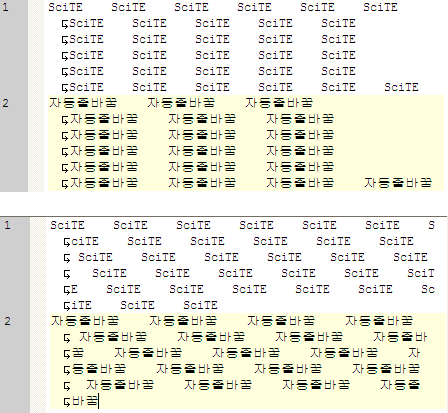The image size is (448, 413).
Task: Click line number 2 in the lower pane margin
Action: coord(7,321)
